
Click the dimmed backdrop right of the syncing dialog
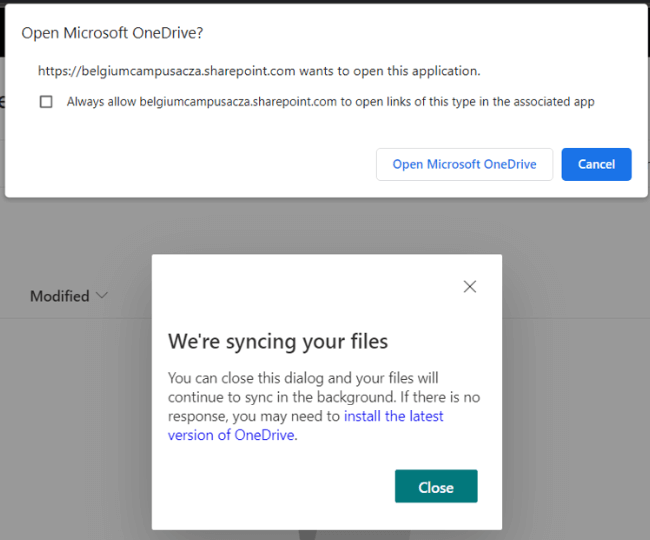pos(575,400)
